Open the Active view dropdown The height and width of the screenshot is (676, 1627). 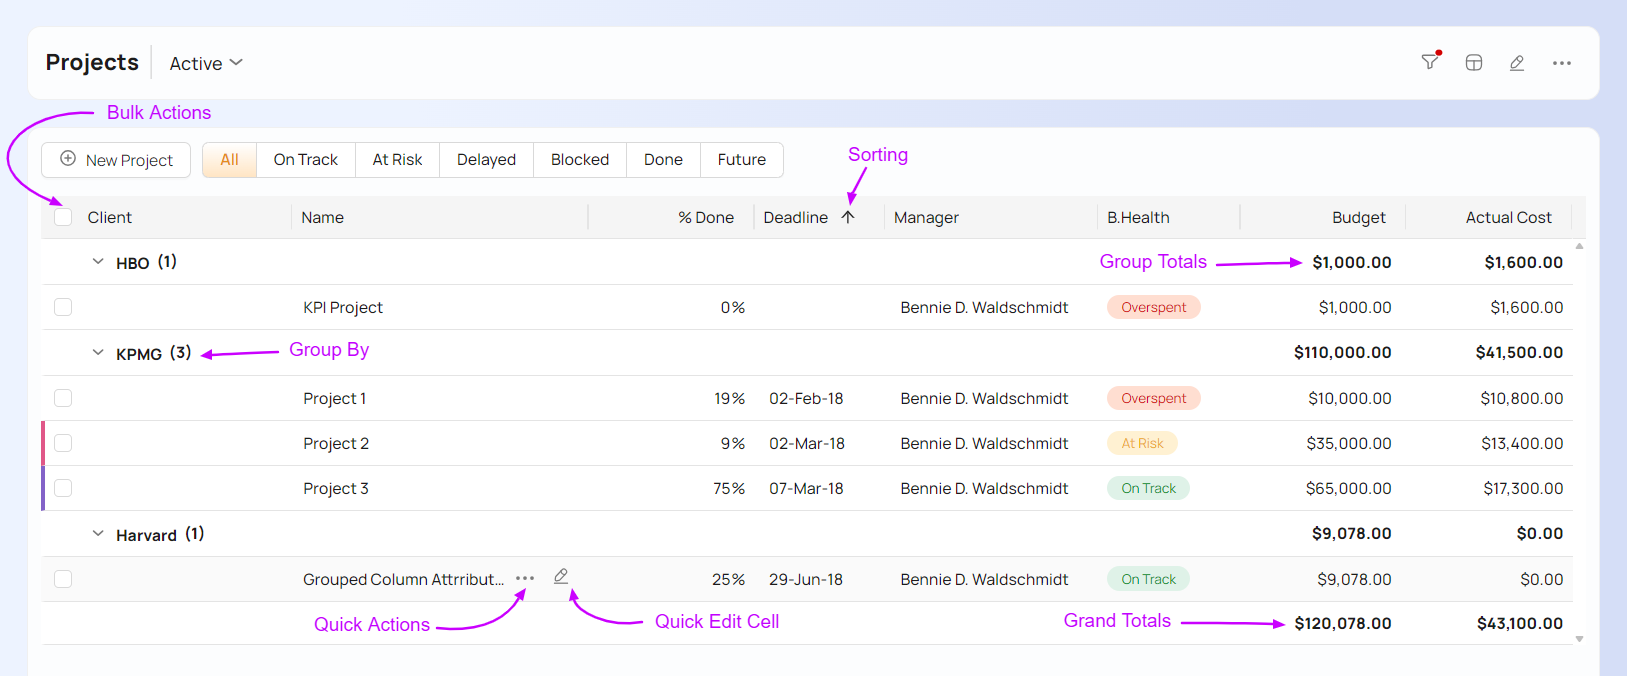pos(206,63)
